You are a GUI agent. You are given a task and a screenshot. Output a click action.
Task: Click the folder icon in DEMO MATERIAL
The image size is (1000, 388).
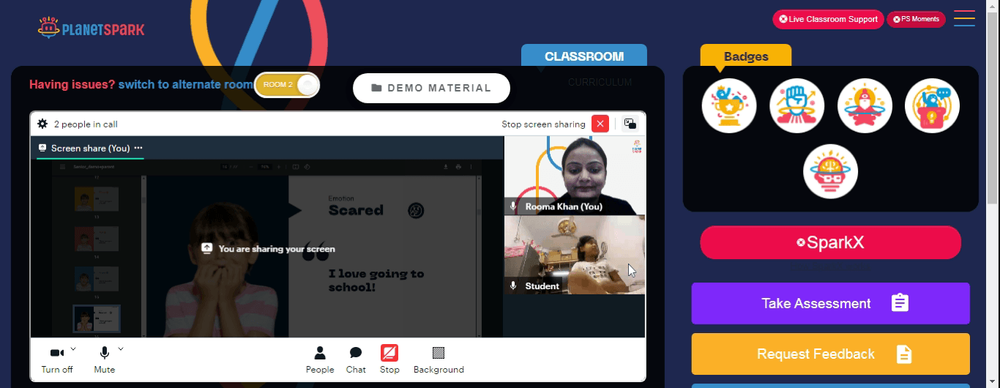[376, 88]
